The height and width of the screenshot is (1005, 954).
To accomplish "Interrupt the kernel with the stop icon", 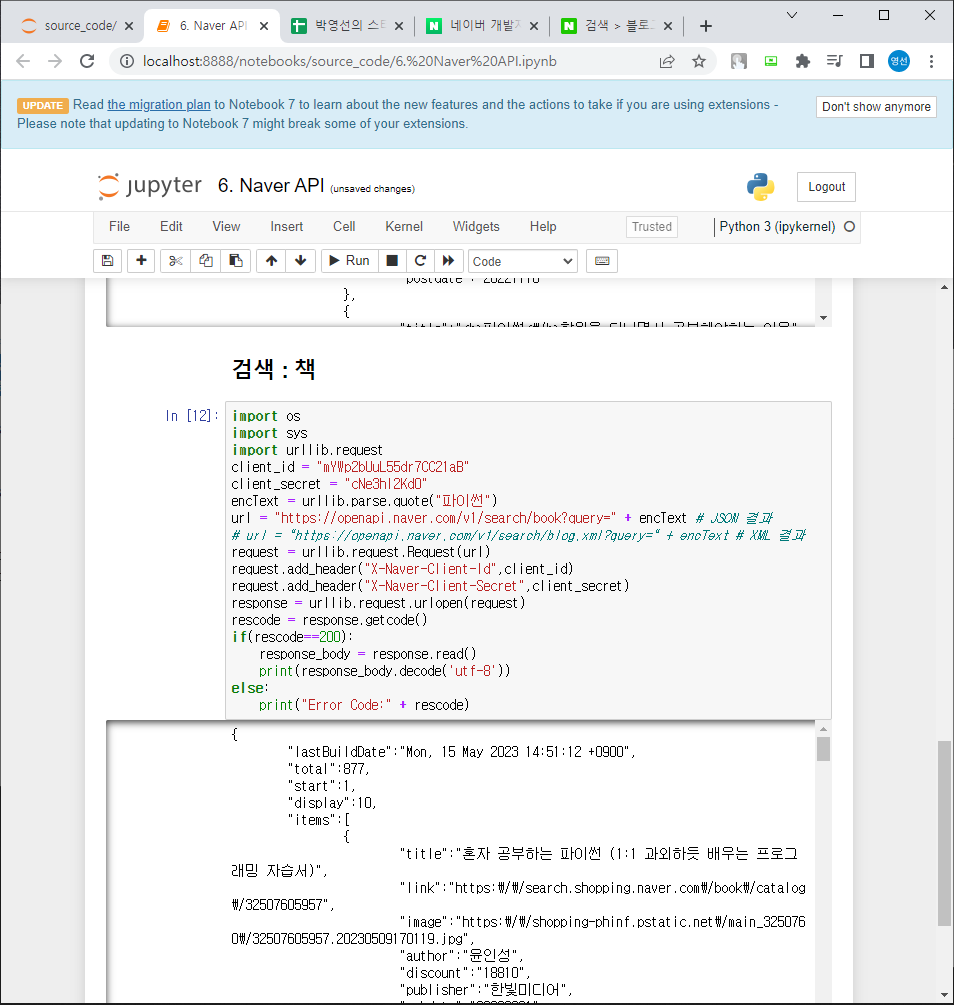I will pos(392,261).
